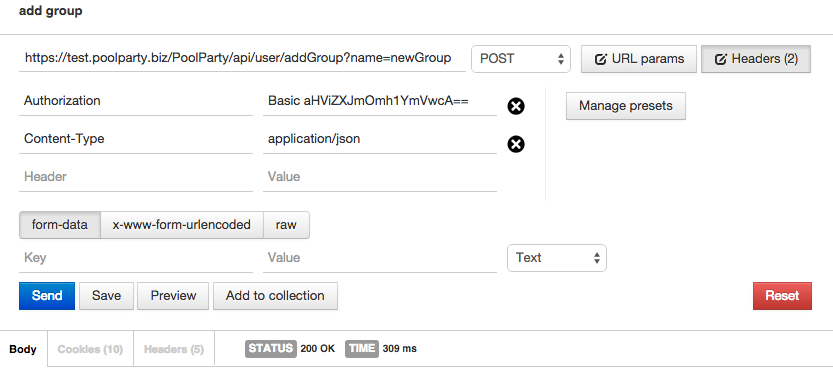
Task: Send the request
Action: tap(47, 295)
